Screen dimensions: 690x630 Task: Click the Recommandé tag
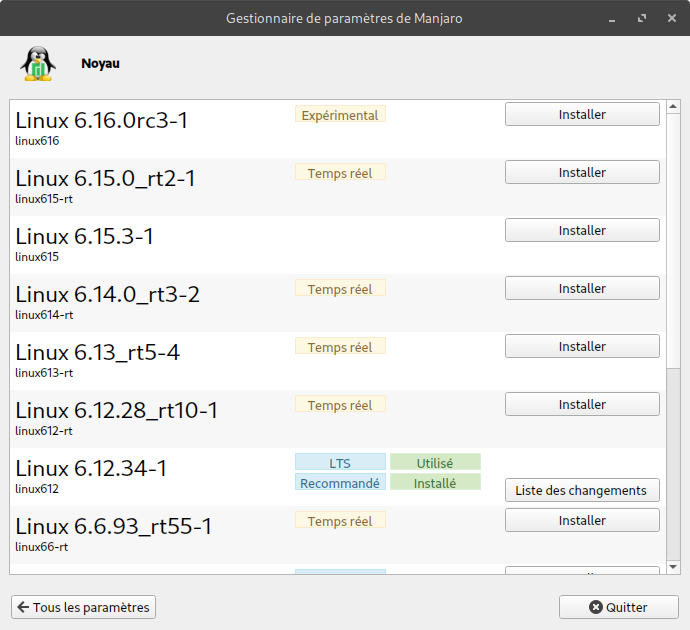tap(340, 483)
